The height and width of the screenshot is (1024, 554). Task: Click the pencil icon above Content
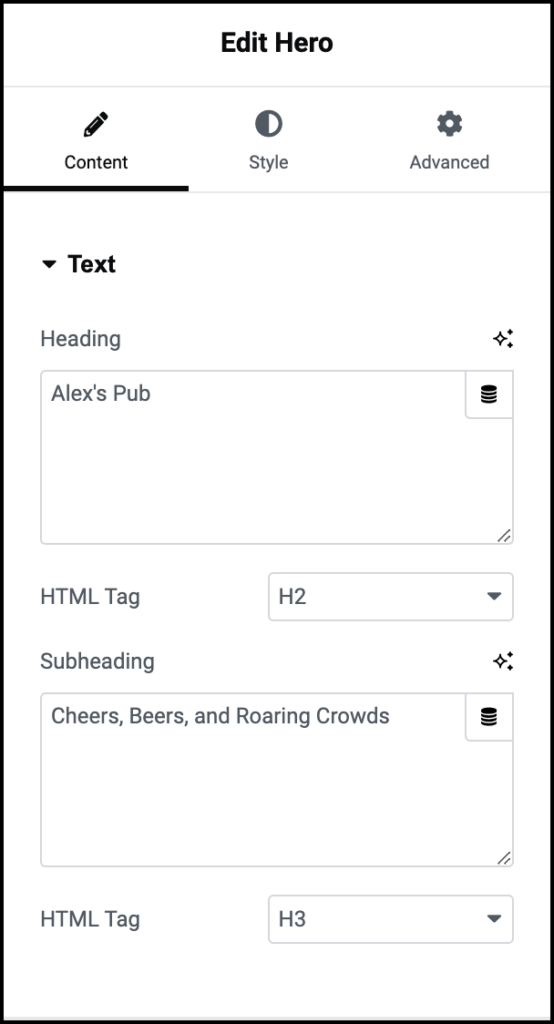pos(96,124)
